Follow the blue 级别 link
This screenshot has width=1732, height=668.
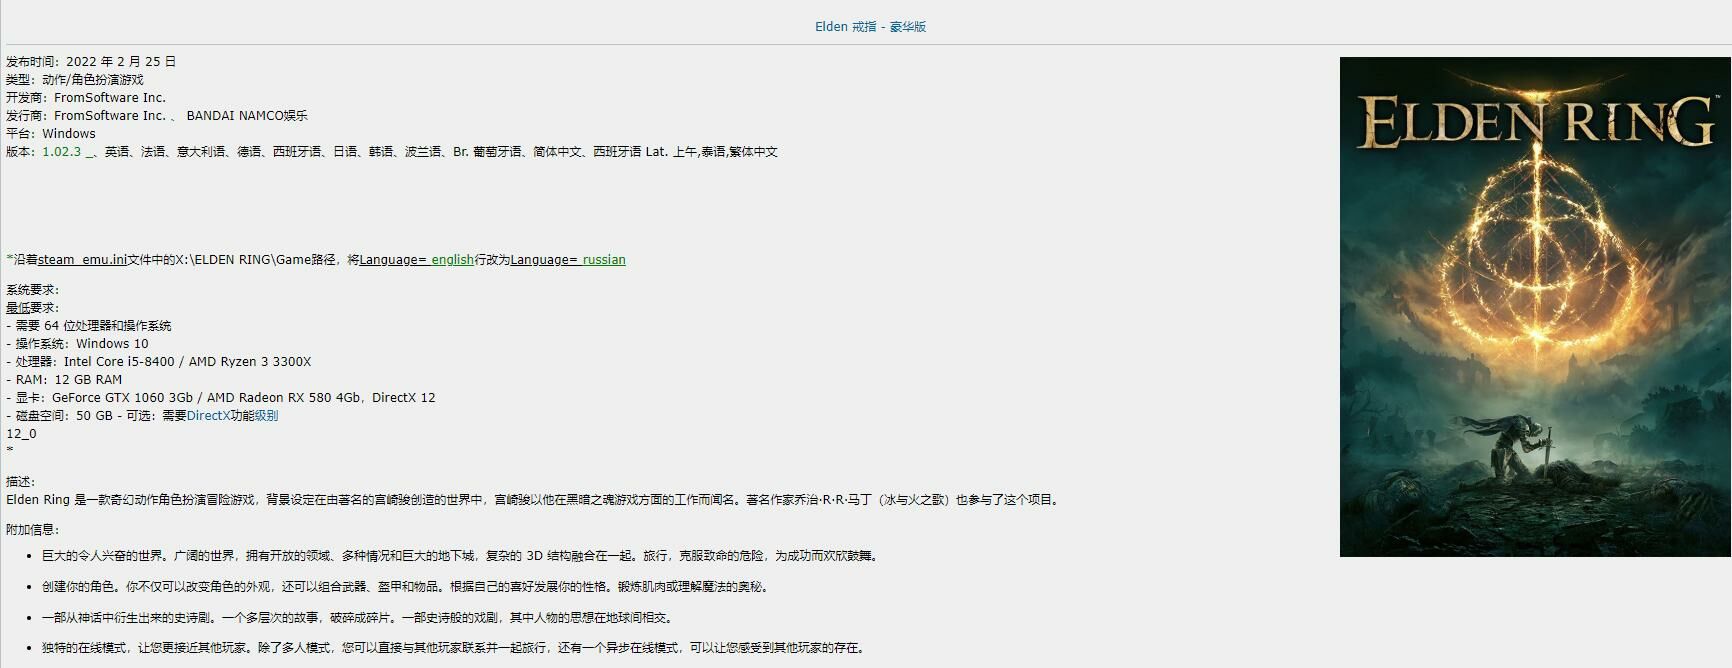point(266,416)
